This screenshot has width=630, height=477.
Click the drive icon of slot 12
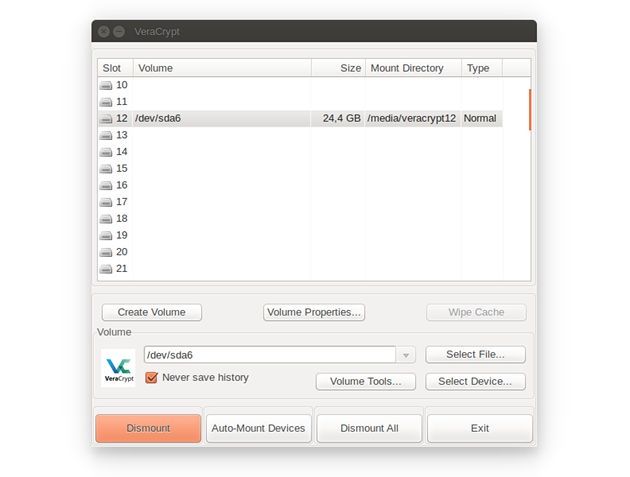point(106,119)
